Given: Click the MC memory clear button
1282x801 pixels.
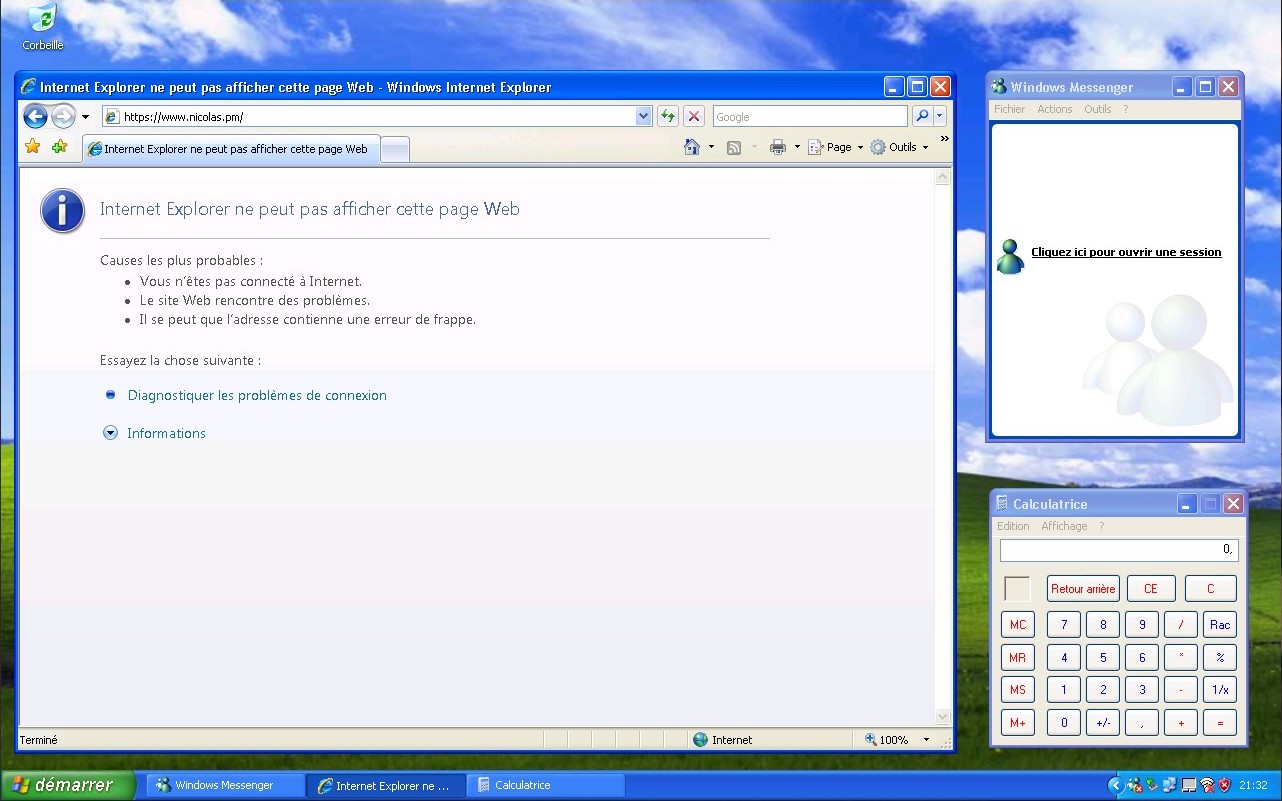Looking at the screenshot, I should 1018,624.
